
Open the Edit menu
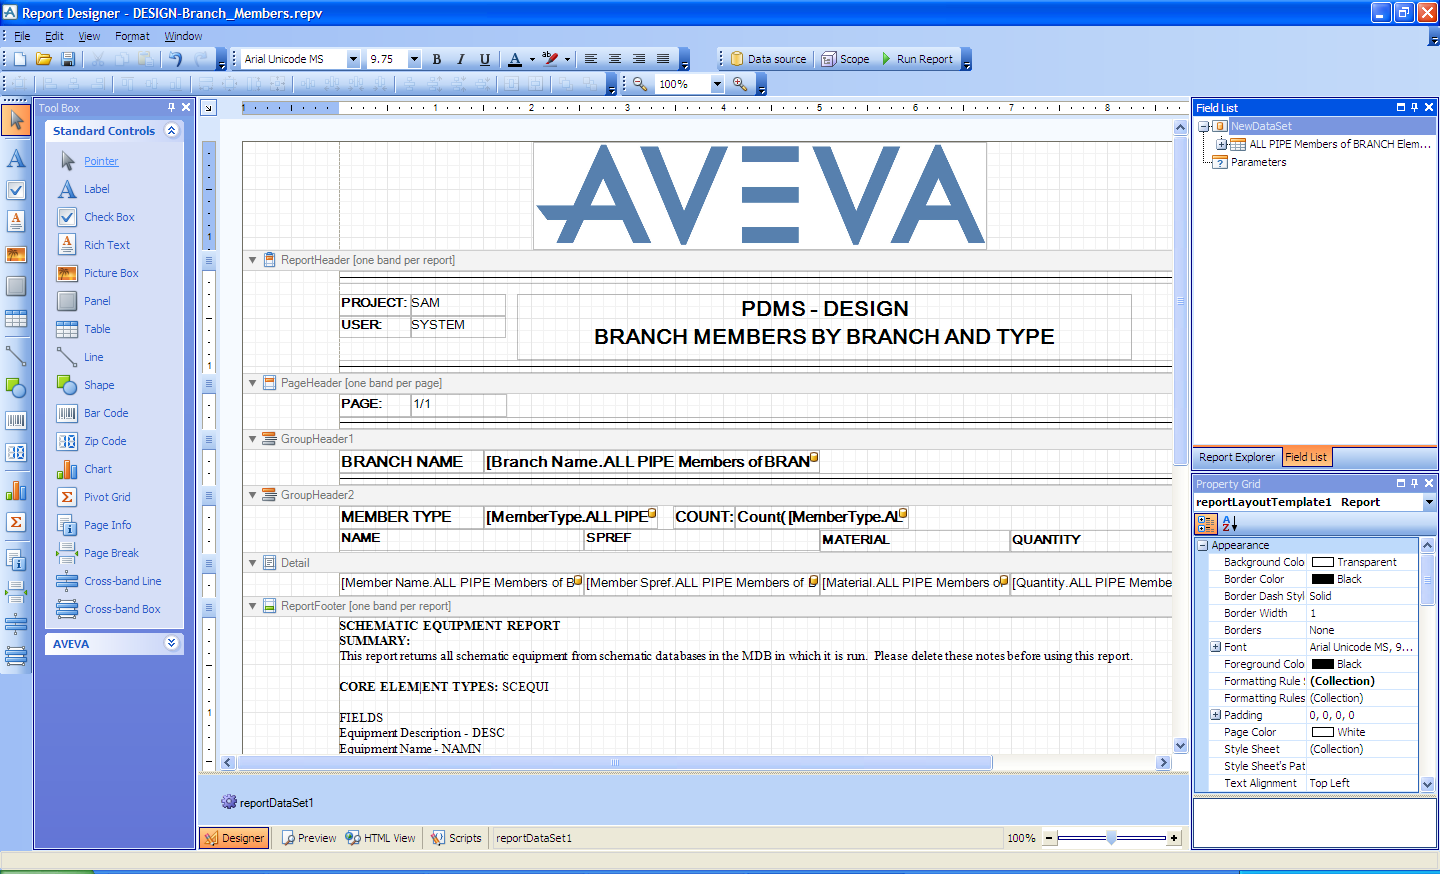pos(54,36)
